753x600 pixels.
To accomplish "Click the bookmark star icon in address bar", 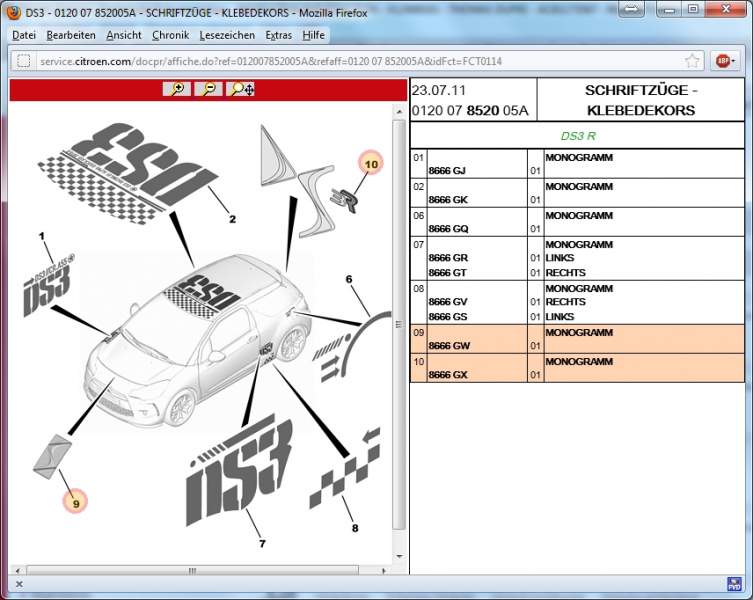I will click(x=692, y=61).
